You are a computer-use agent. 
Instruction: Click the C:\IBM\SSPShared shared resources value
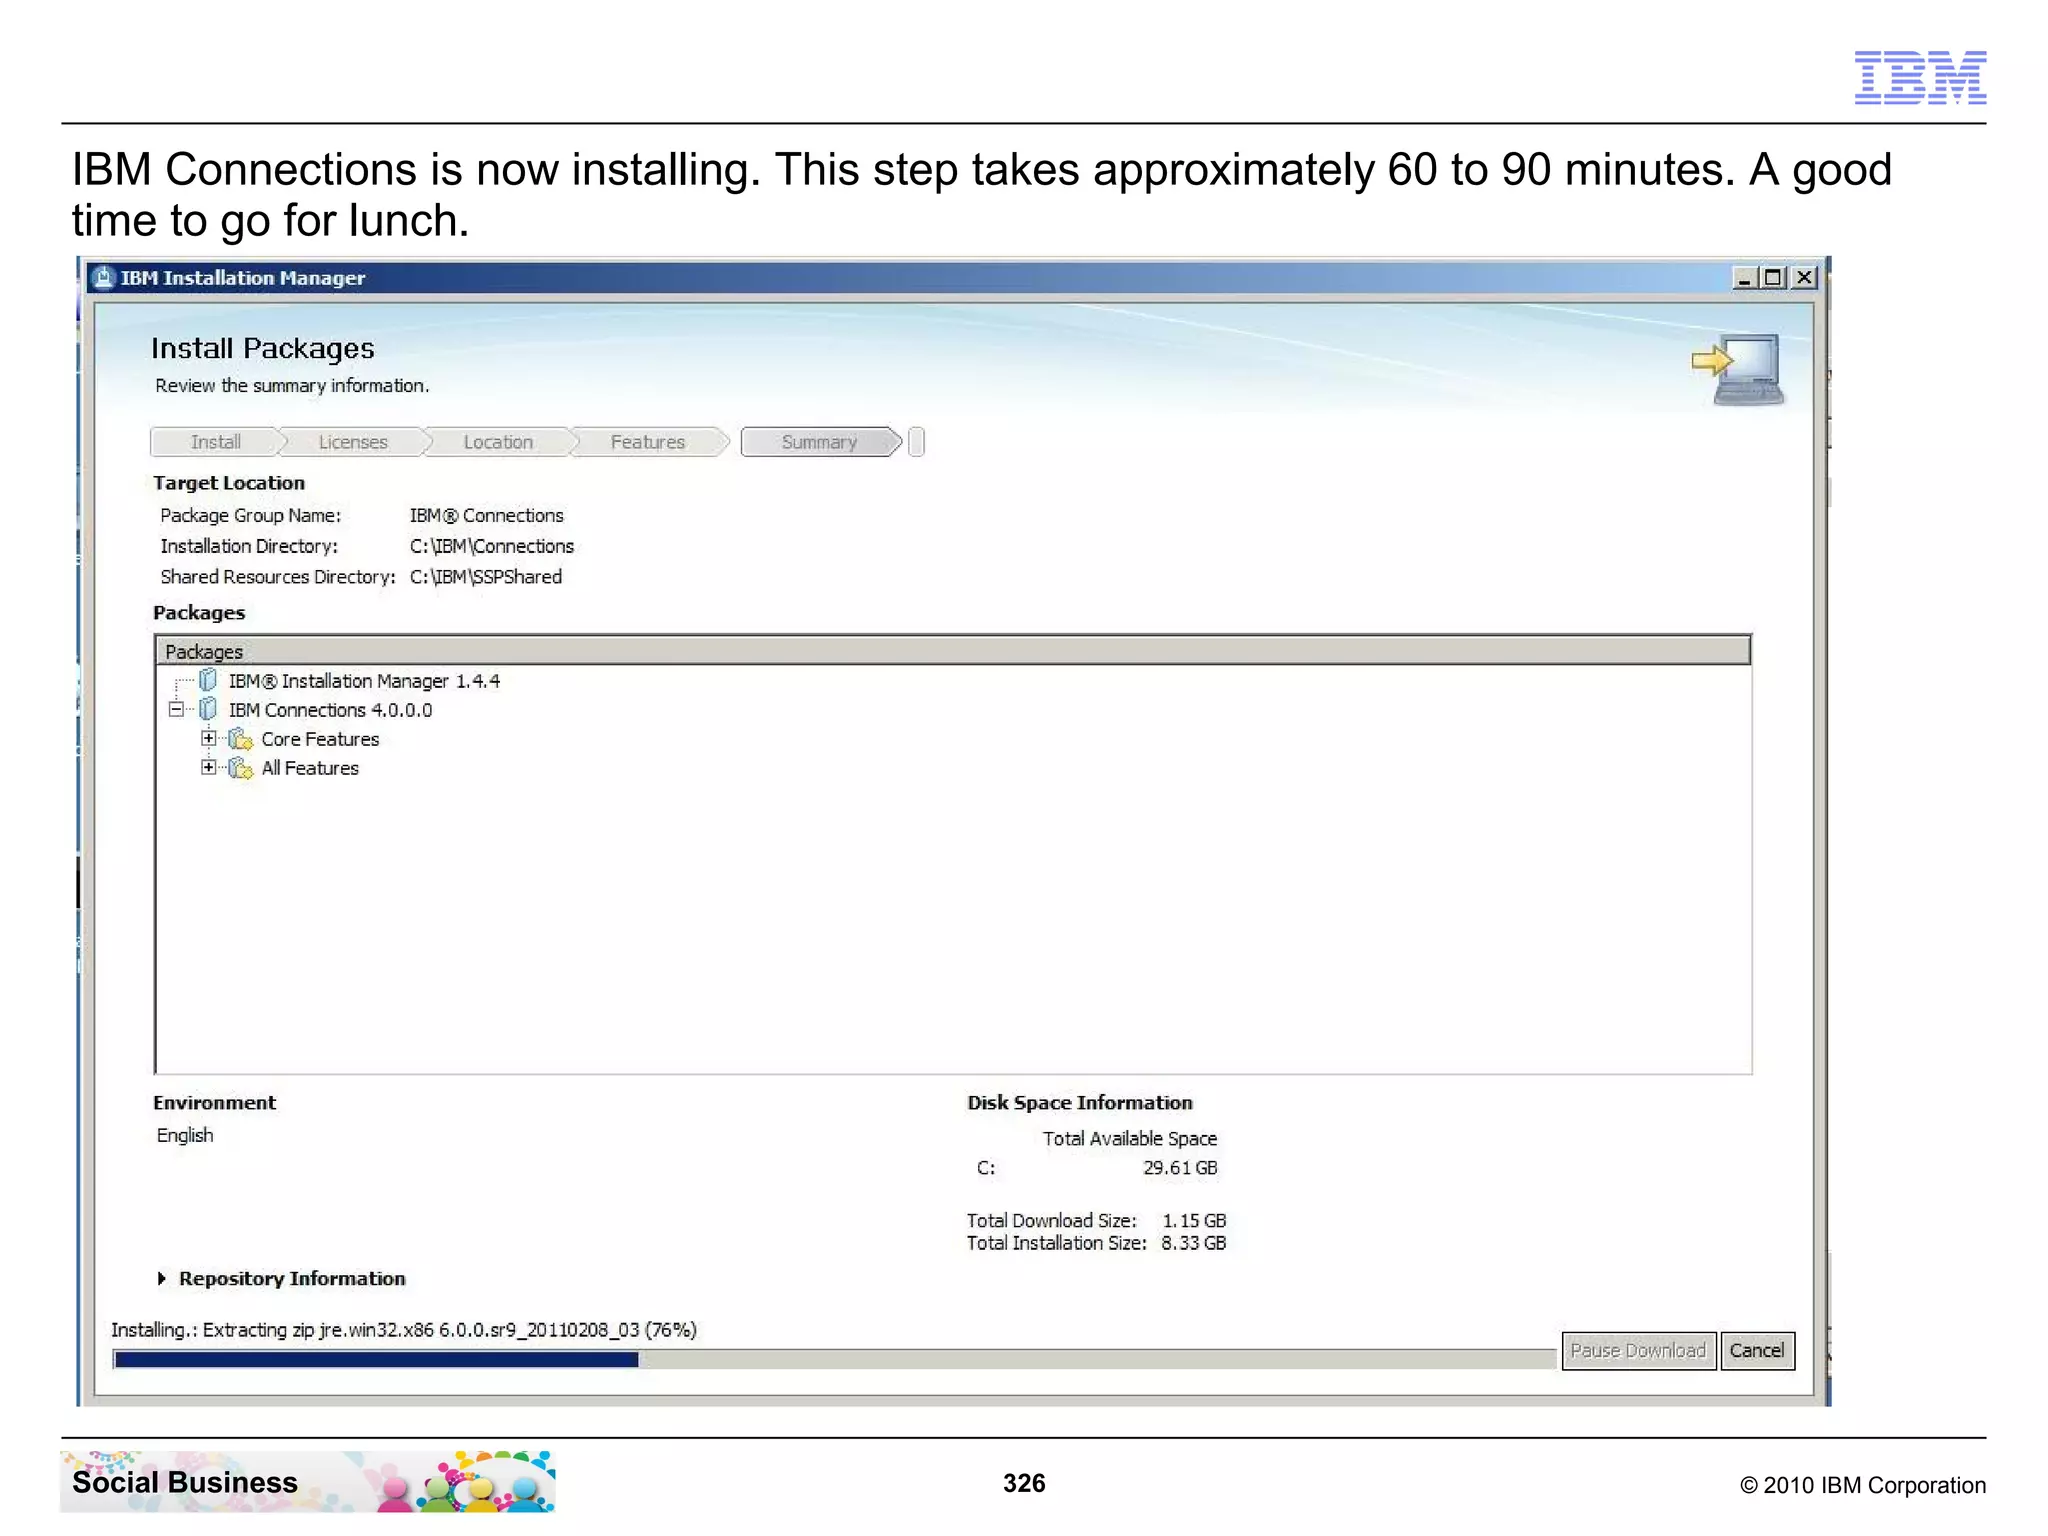(x=486, y=577)
